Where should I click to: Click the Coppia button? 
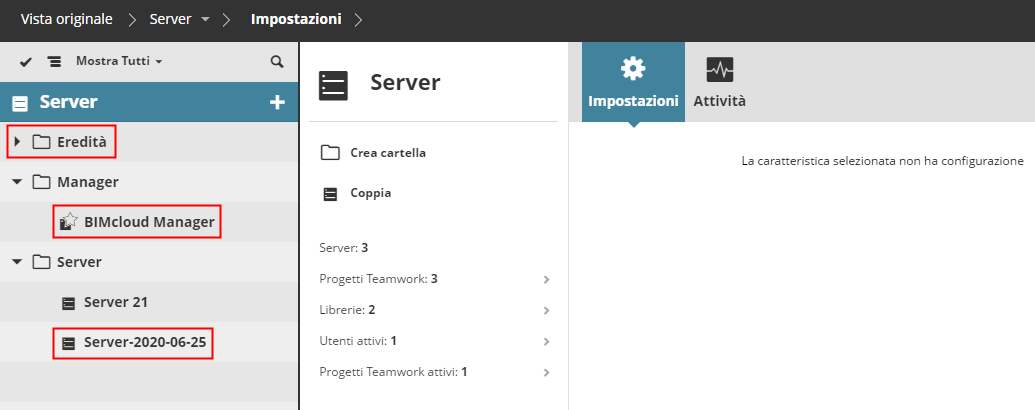click(370, 193)
